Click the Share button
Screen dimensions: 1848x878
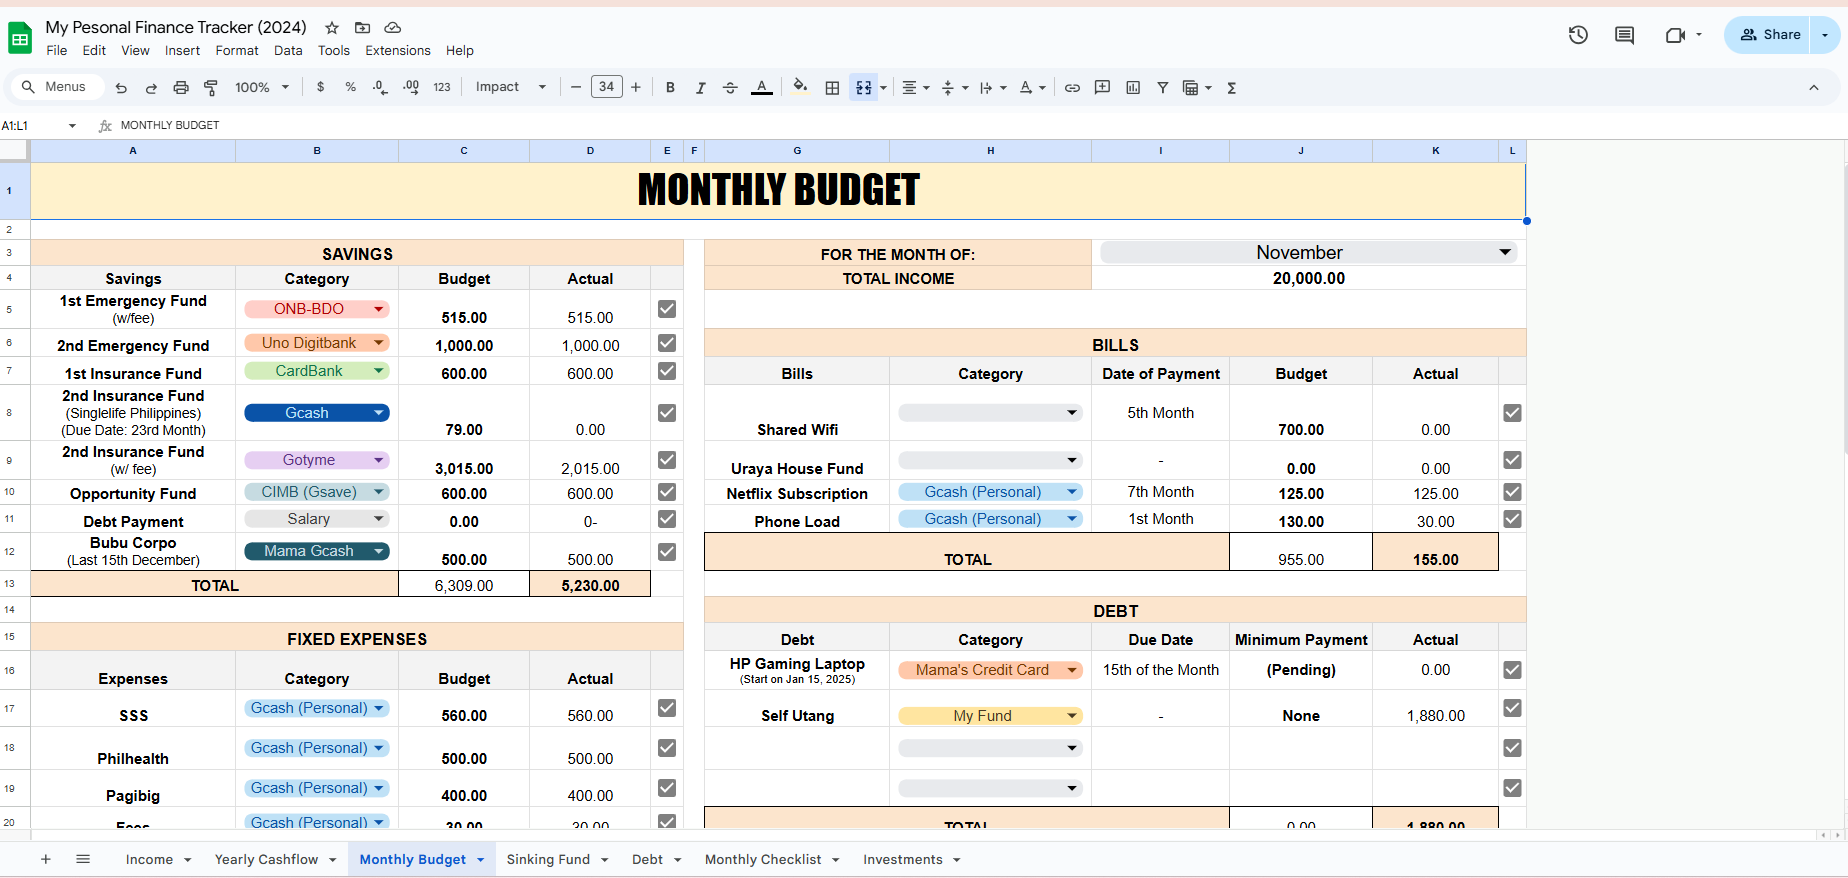1769,35
